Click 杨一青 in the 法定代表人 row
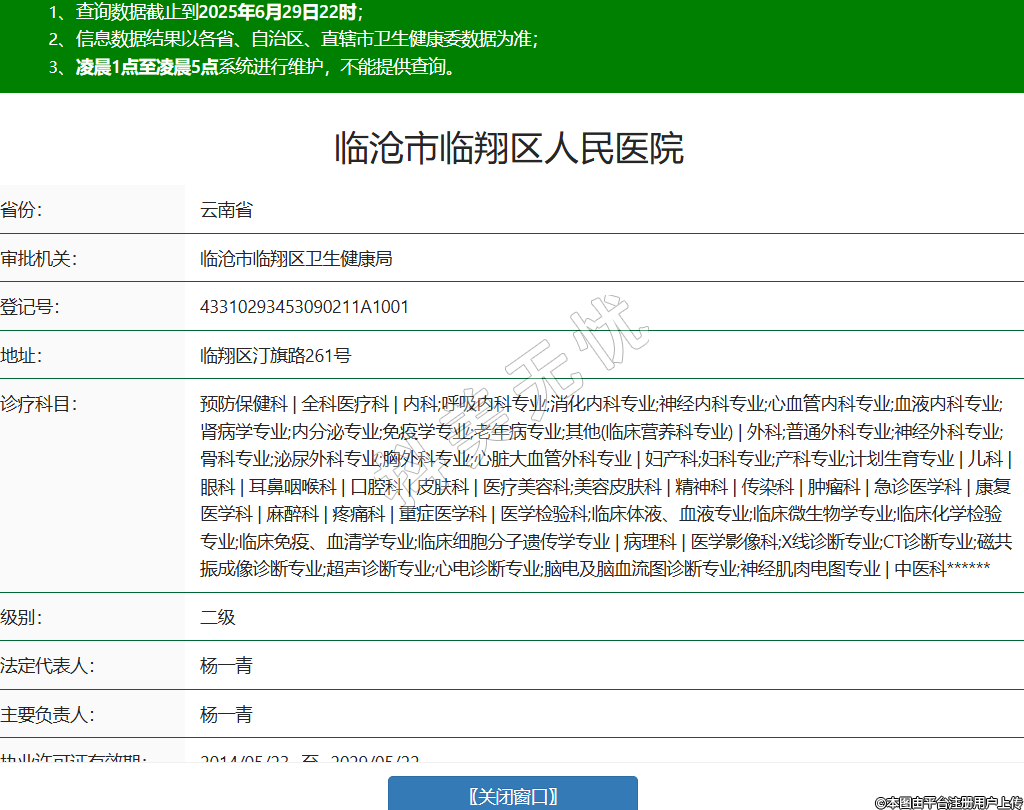The height and width of the screenshot is (810, 1024). point(226,666)
